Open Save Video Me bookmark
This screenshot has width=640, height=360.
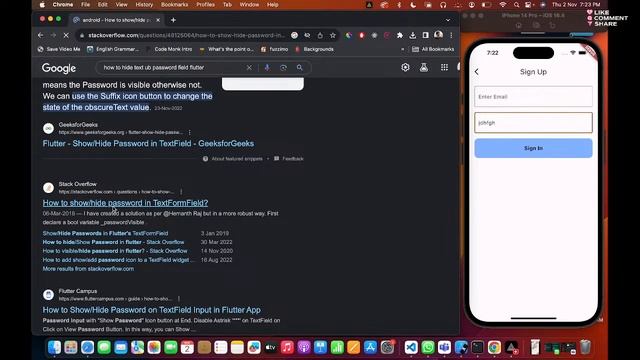[59, 49]
